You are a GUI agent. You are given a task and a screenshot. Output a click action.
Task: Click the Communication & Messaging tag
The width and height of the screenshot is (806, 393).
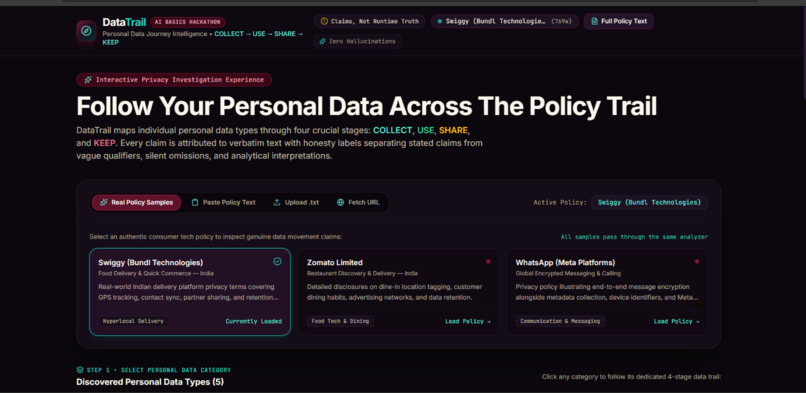560,321
